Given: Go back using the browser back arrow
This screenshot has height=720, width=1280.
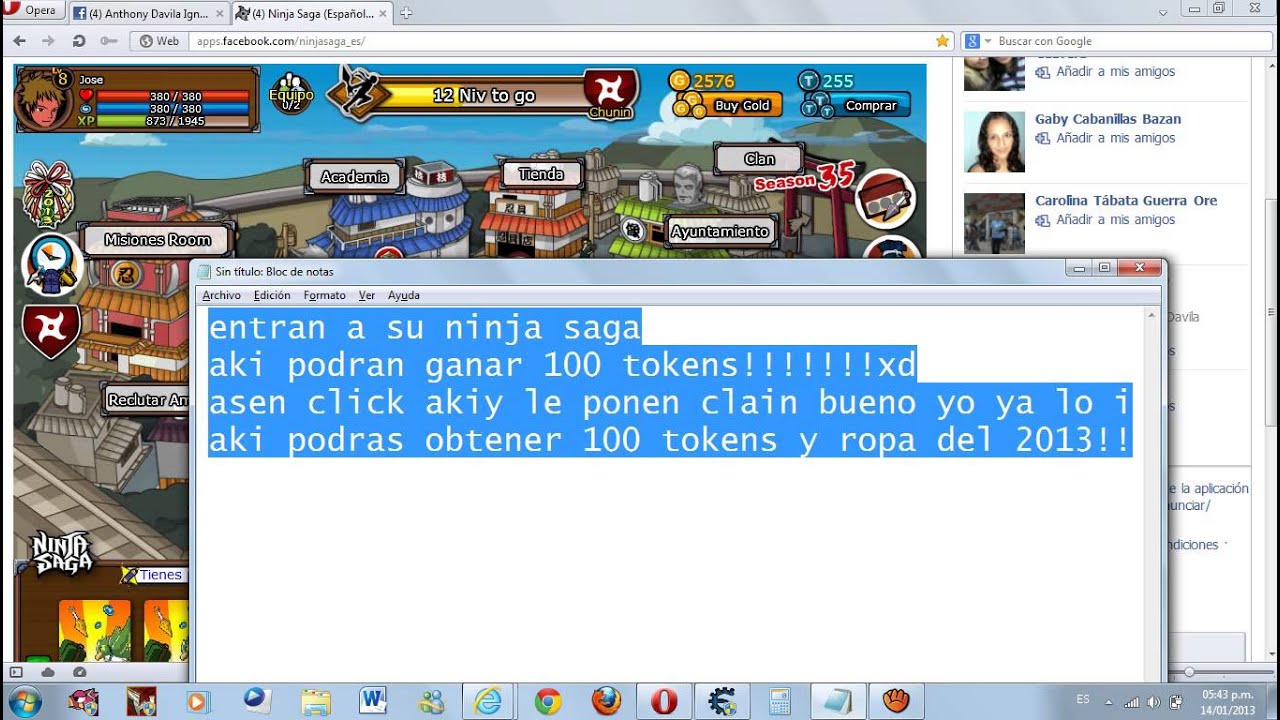Looking at the screenshot, I should (x=19, y=41).
